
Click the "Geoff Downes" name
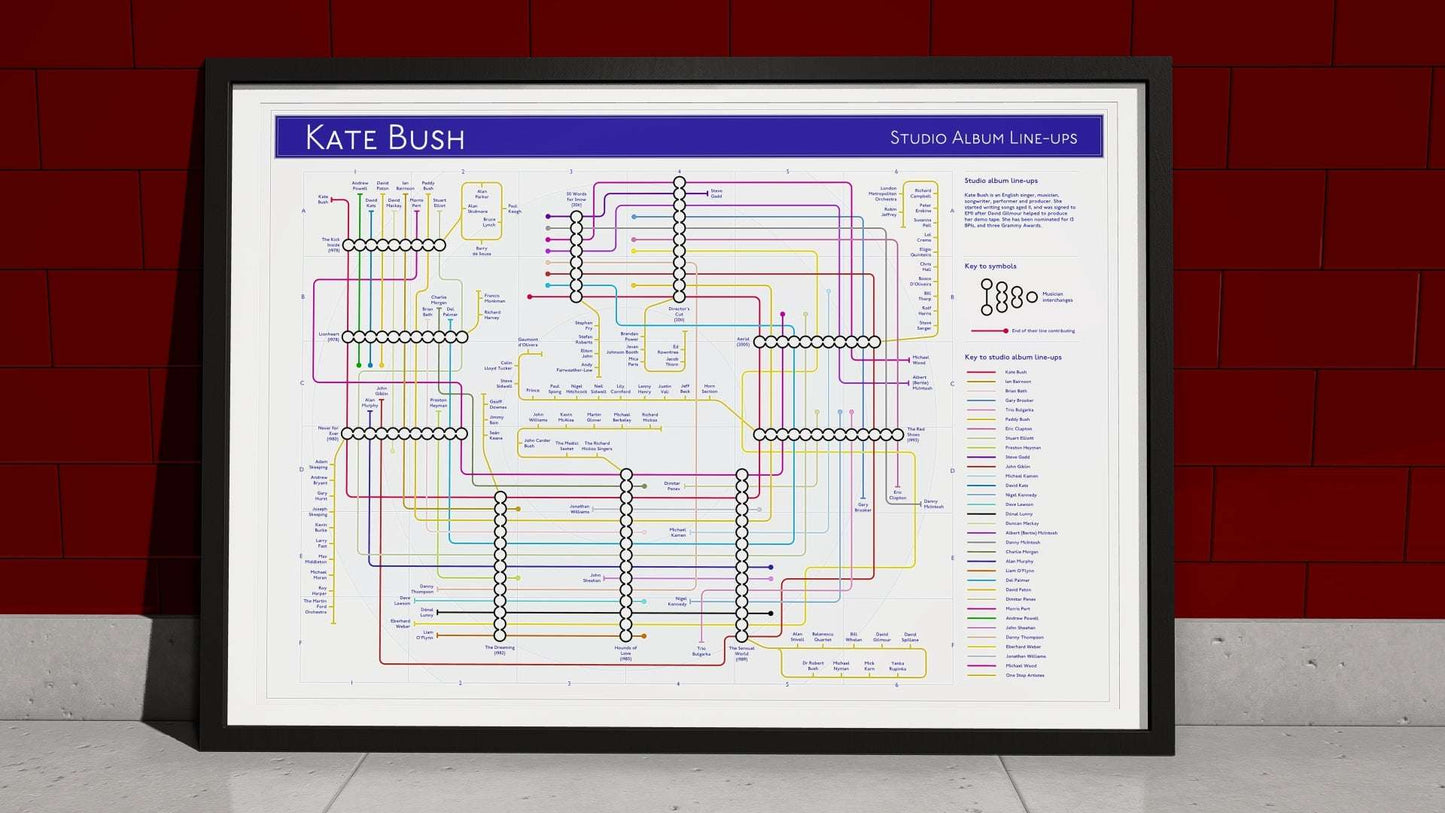(x=498, y=405)
